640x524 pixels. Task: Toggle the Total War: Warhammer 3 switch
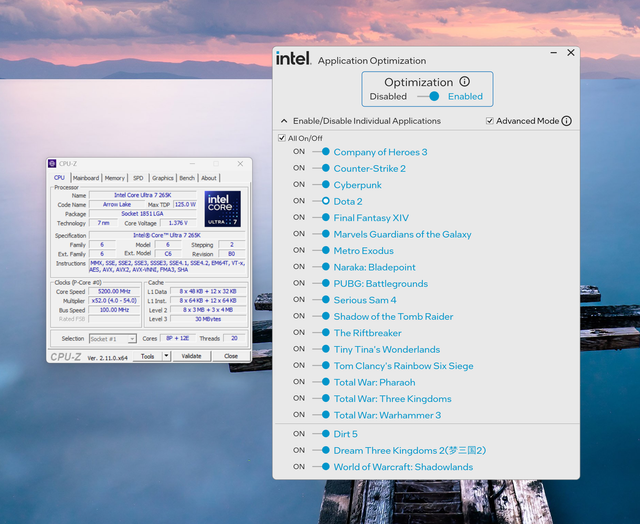[x=321, y=415]
